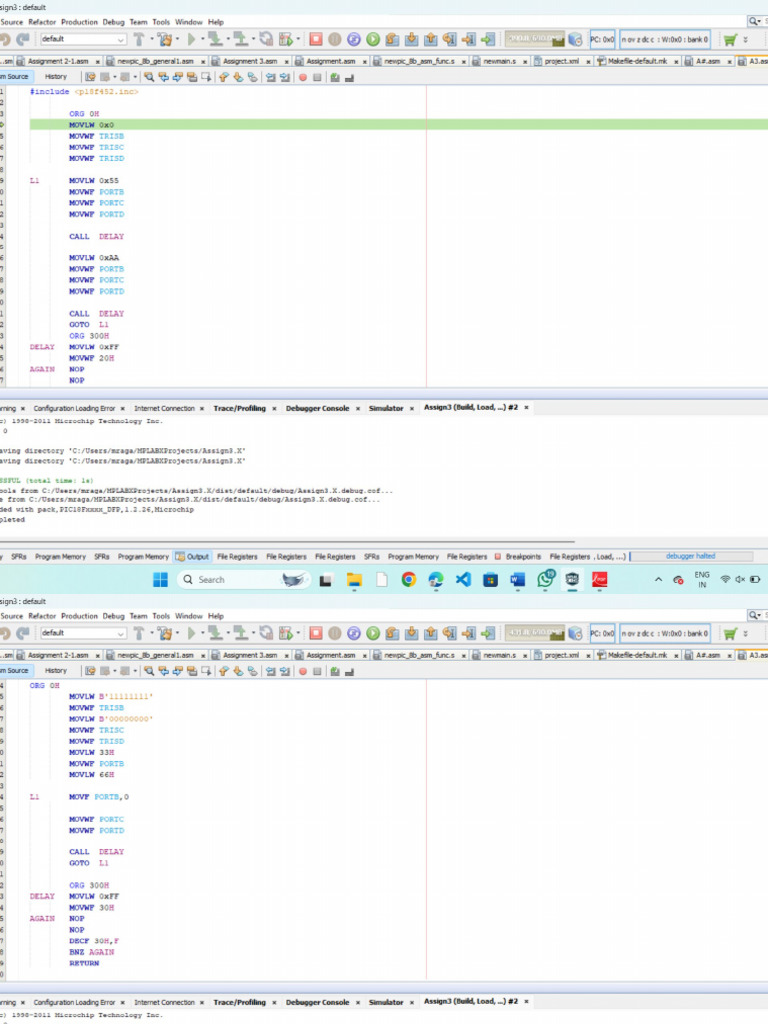The height and width of the screenshot is (1024, 768).
Task: Click memory usage indicator in upper window toolbar
Action: (x=535, y=39)
